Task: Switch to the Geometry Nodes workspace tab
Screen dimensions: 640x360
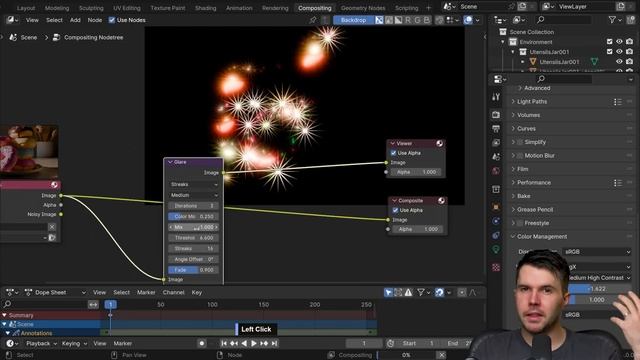Action: (363, 8)
